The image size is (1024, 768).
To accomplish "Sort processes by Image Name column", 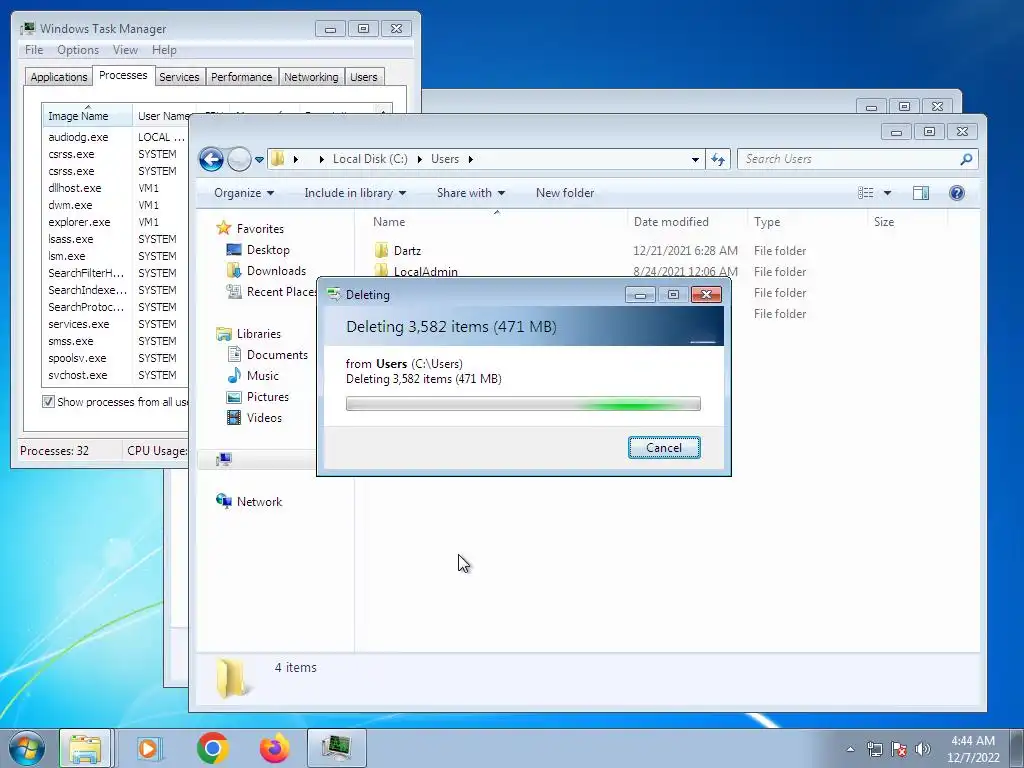I will tap(88, 116).
